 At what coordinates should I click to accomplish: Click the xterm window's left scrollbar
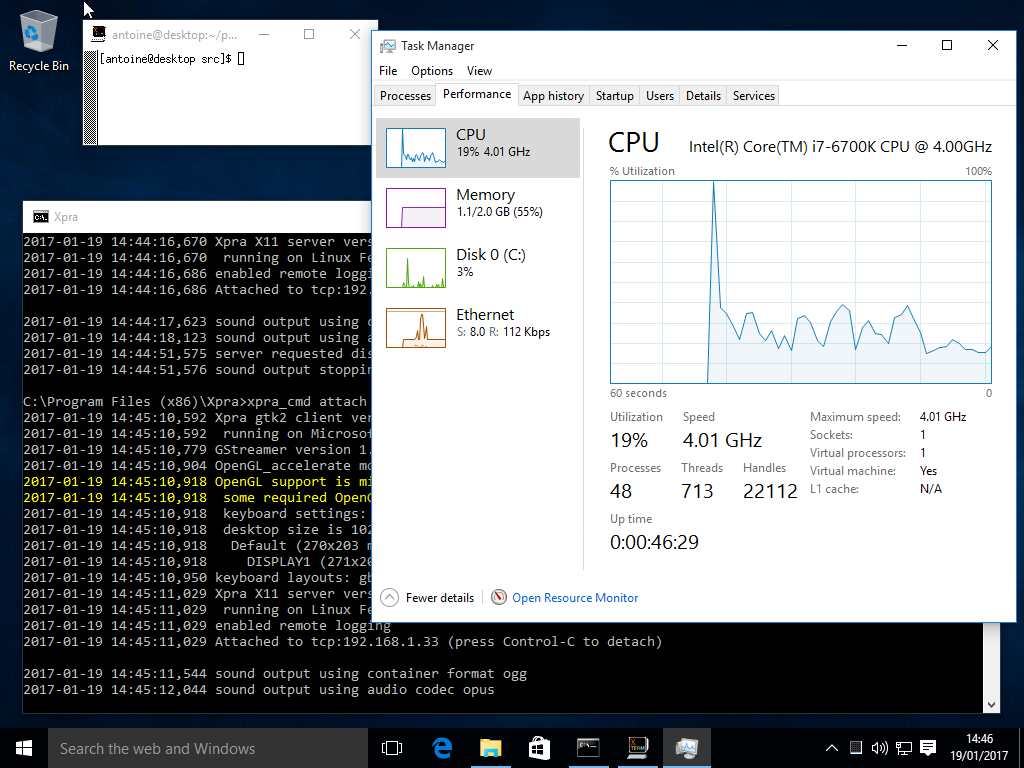91,97
